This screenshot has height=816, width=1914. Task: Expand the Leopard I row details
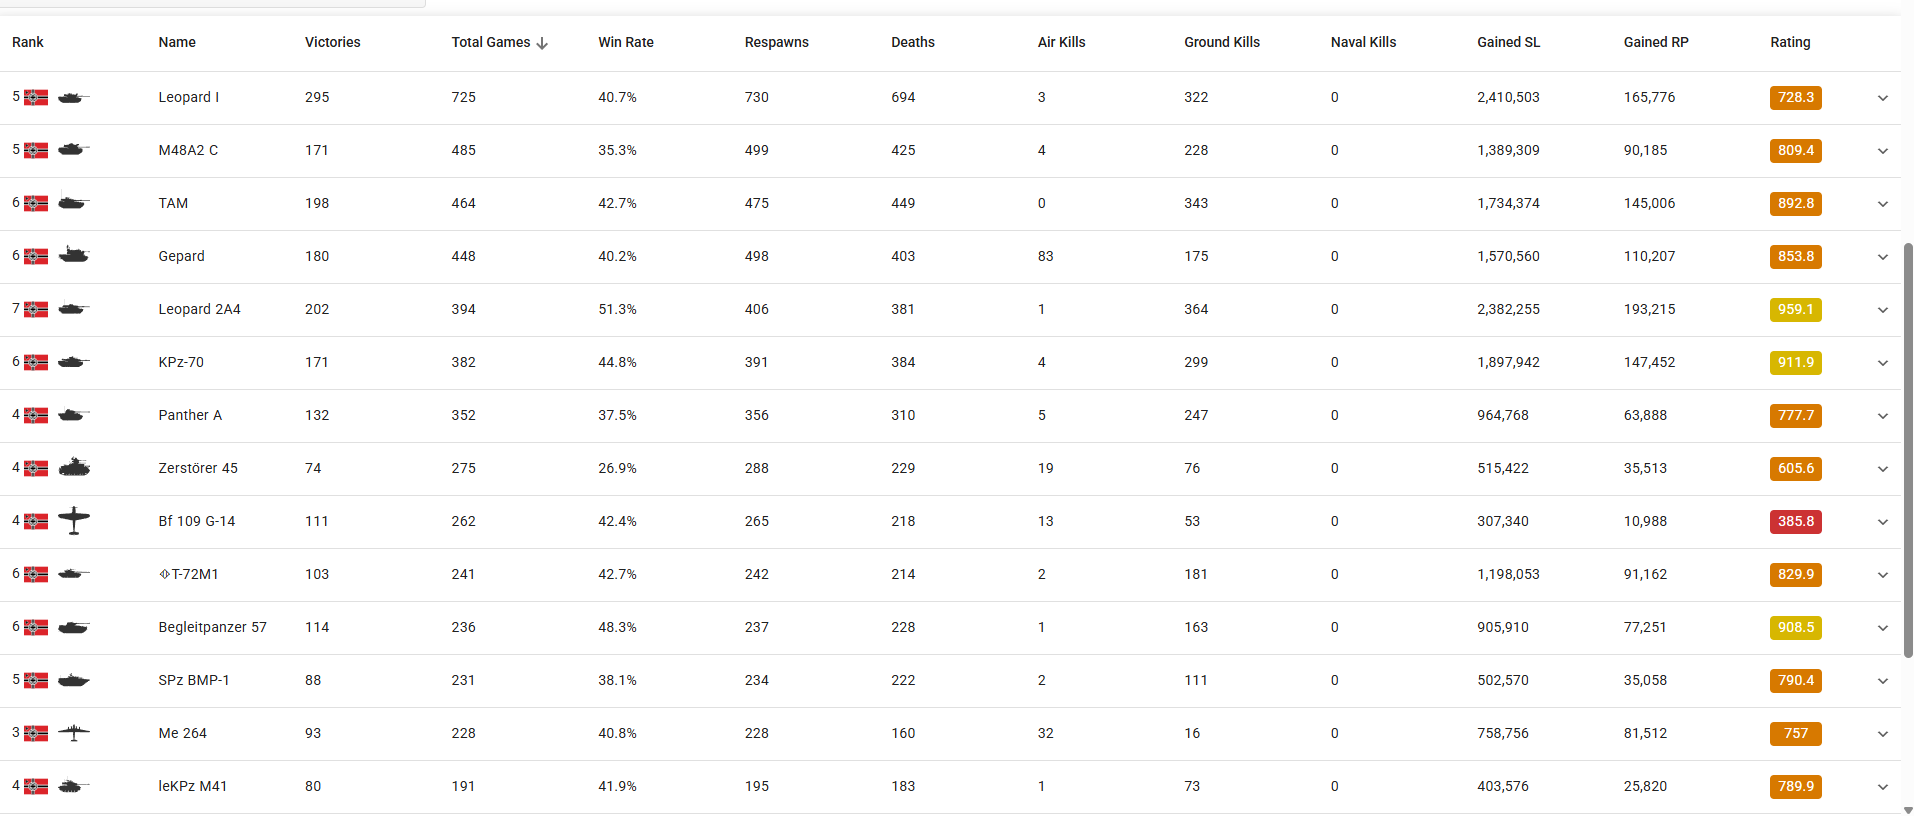pos(1882,98)
